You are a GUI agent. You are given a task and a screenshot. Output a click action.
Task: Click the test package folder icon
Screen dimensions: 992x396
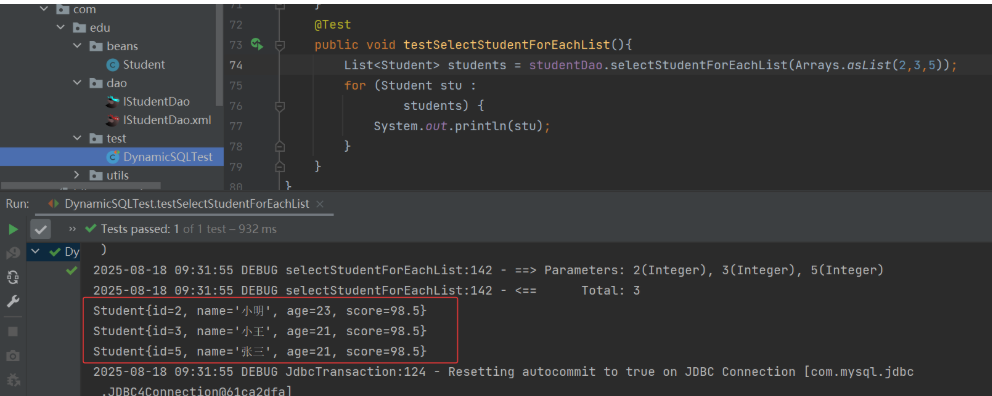(96, 138)
